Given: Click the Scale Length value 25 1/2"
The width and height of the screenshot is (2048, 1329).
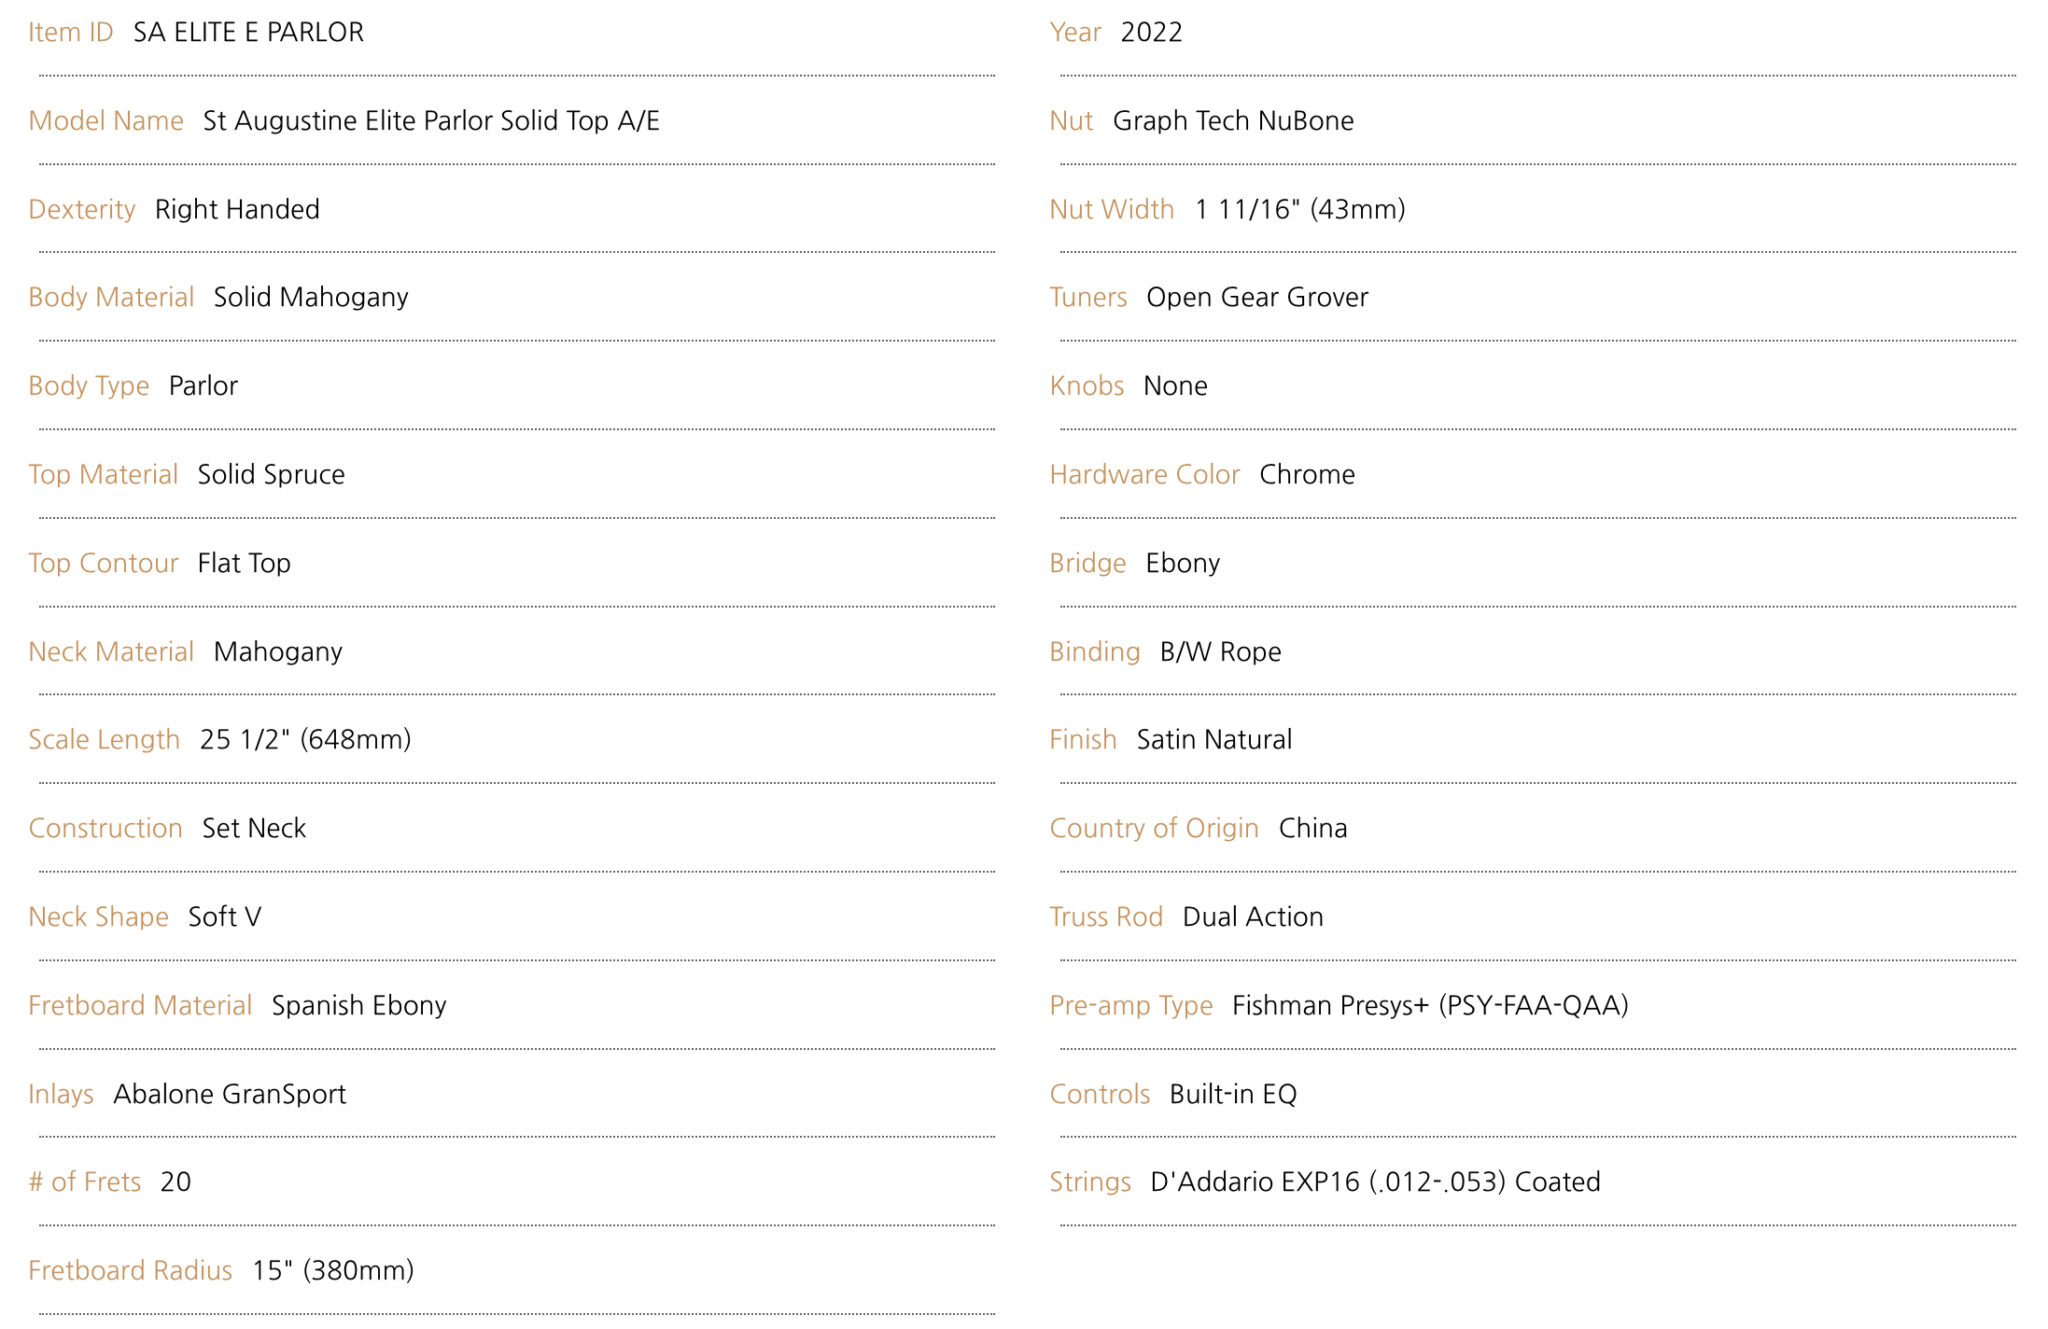Looking at the screenshot, I should coord(245,740).
